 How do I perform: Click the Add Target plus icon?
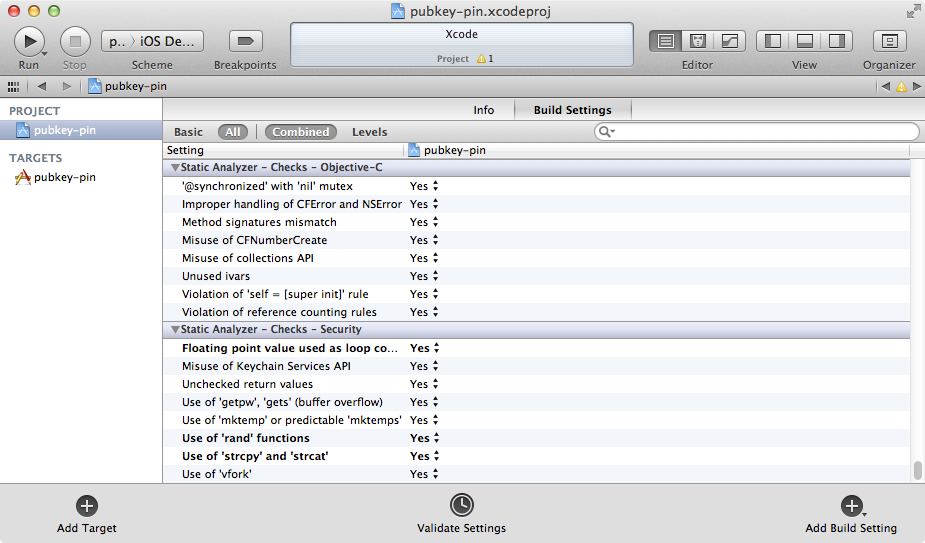[x=87, y=506]
